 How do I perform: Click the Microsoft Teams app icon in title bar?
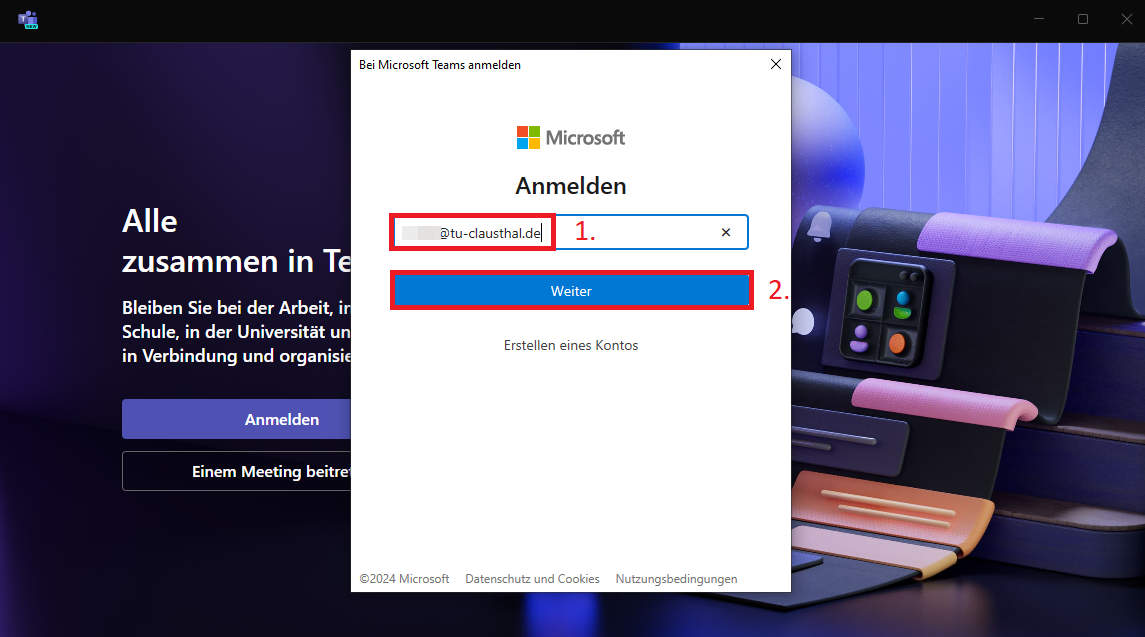pyautogui.click(x=28, y=20)
